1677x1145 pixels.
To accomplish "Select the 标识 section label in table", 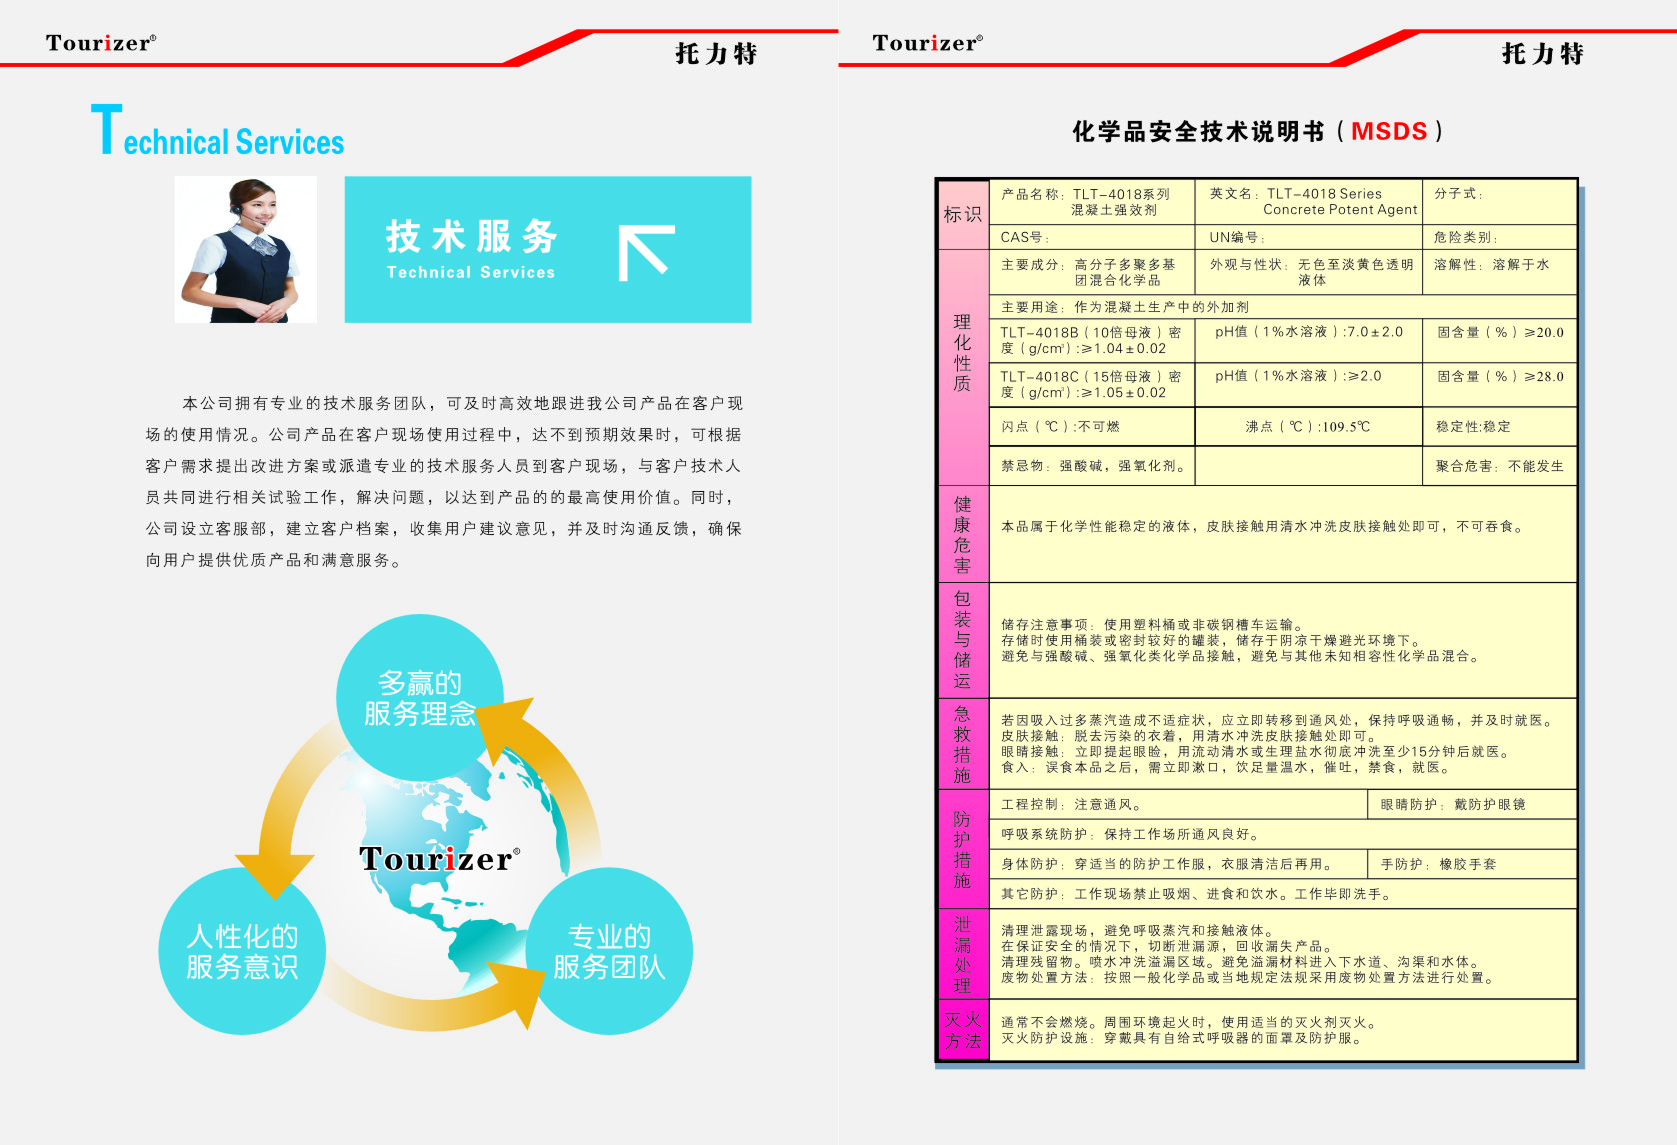I will (962, 214).
